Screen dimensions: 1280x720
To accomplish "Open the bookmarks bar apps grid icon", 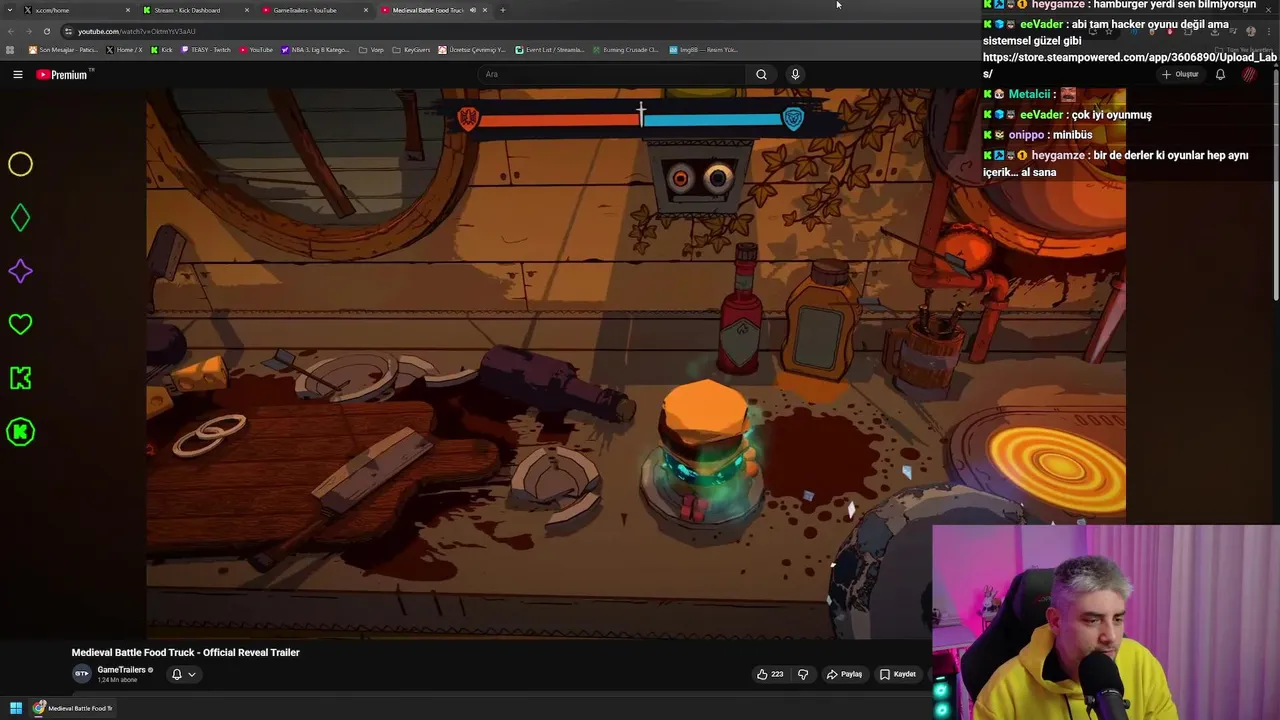I will point(10,49).
